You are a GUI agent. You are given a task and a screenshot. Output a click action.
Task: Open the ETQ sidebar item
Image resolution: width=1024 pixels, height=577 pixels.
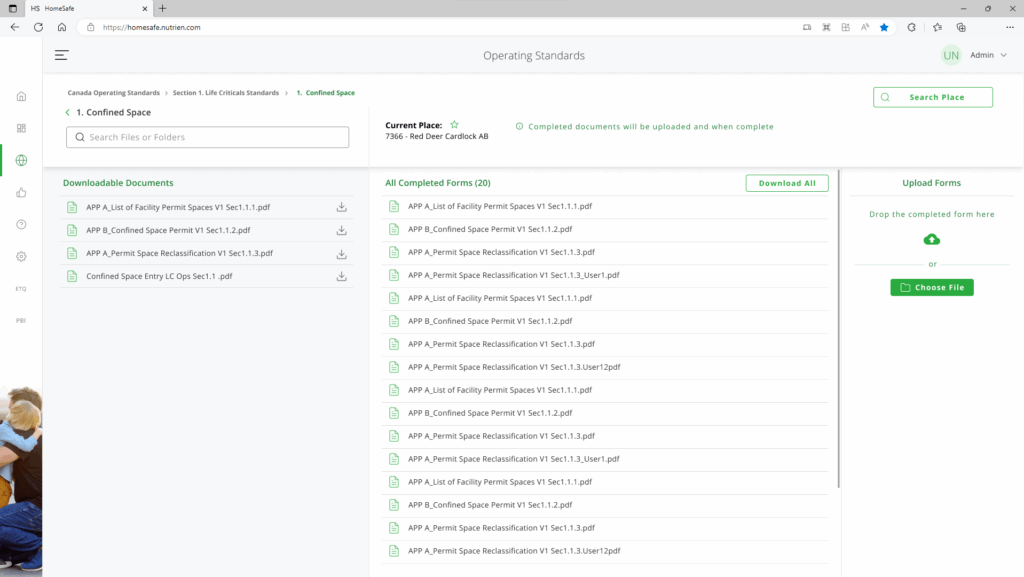tap(21, 289)
